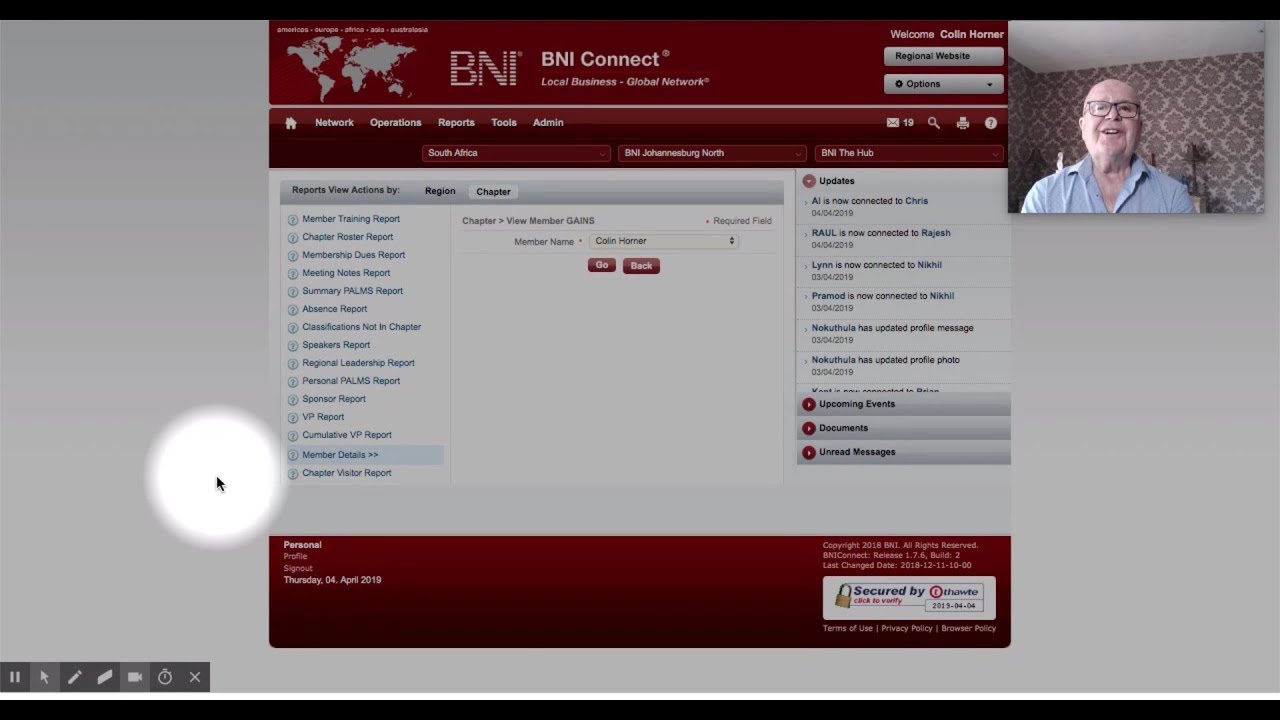The height and width of the screenshot is (720, 1280).
Task: Click the Signout link in footer
Action: [x=298, y=569]
